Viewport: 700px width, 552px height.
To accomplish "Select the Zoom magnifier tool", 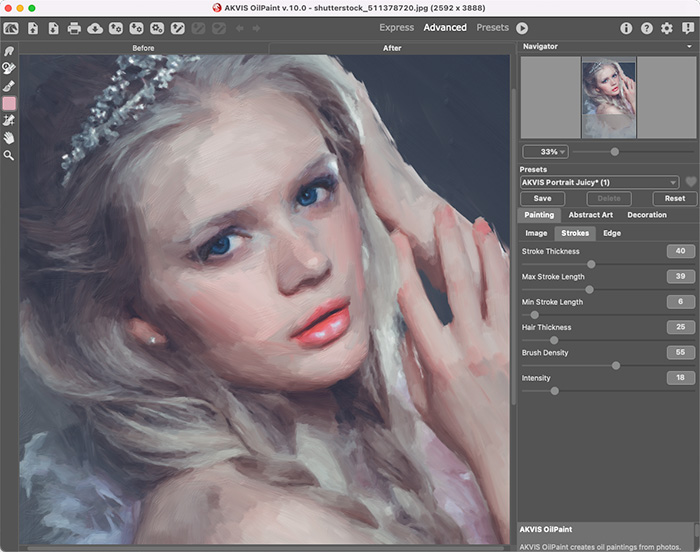I will click(9, 156).
